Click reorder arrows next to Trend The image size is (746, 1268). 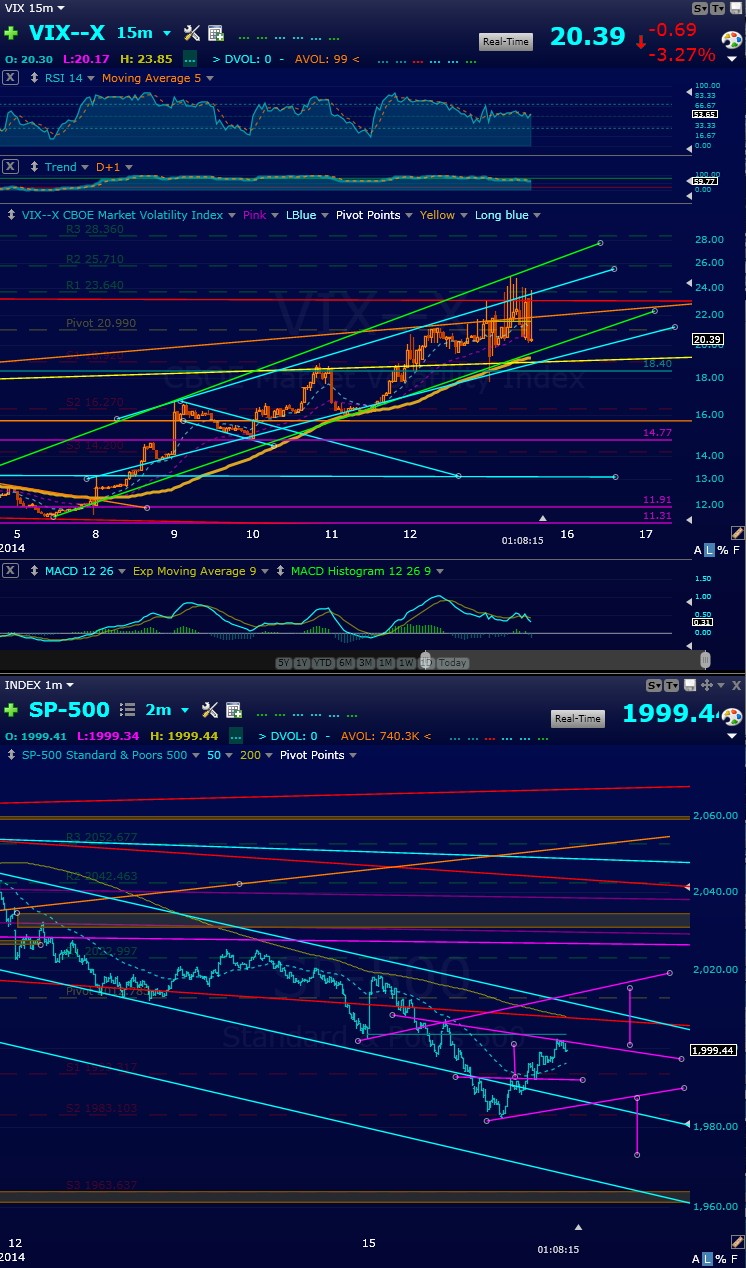pos(35,167)
